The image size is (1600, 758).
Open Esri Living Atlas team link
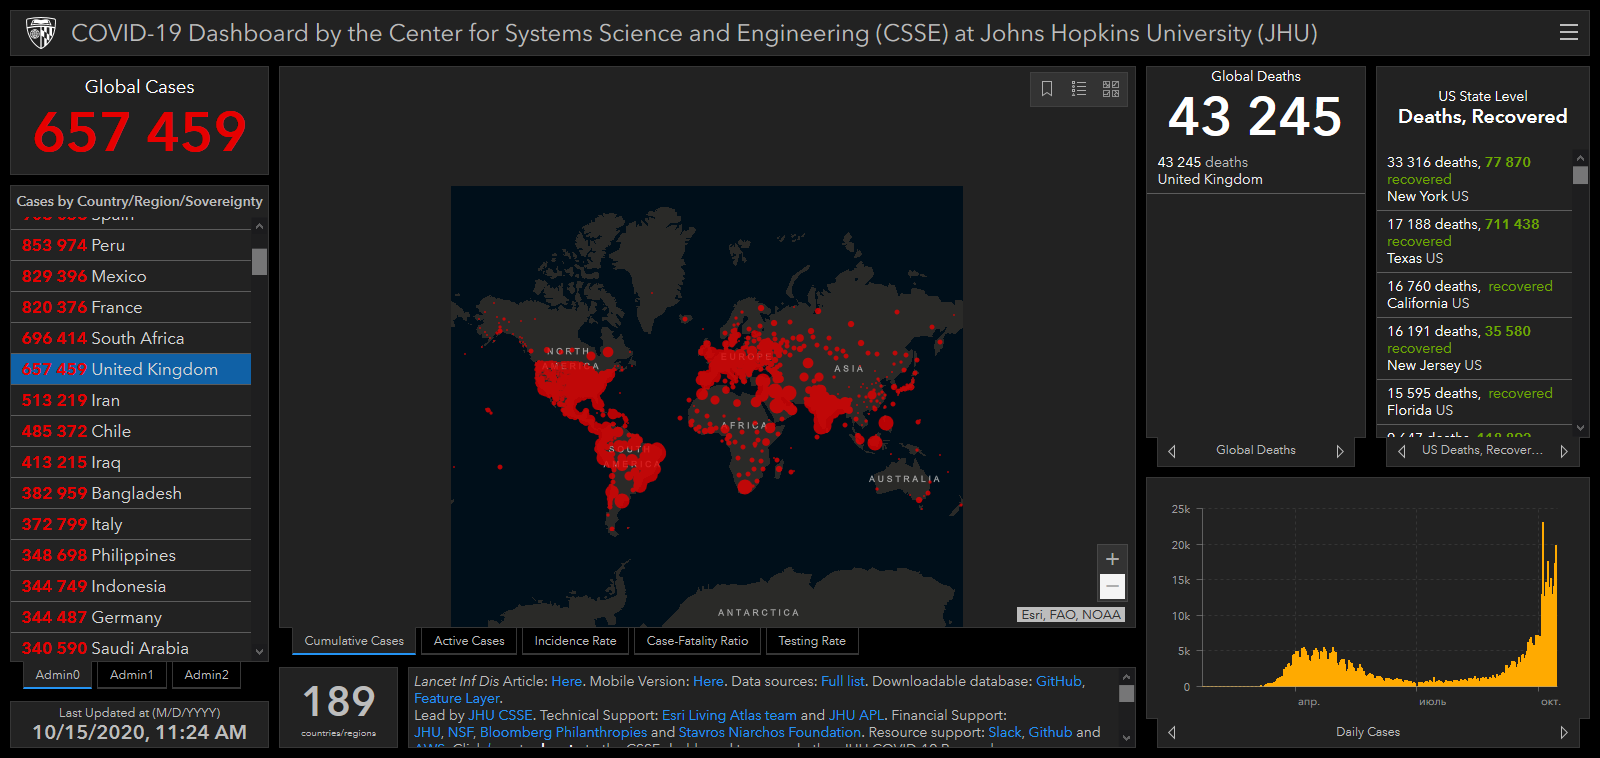pos(729,715)
